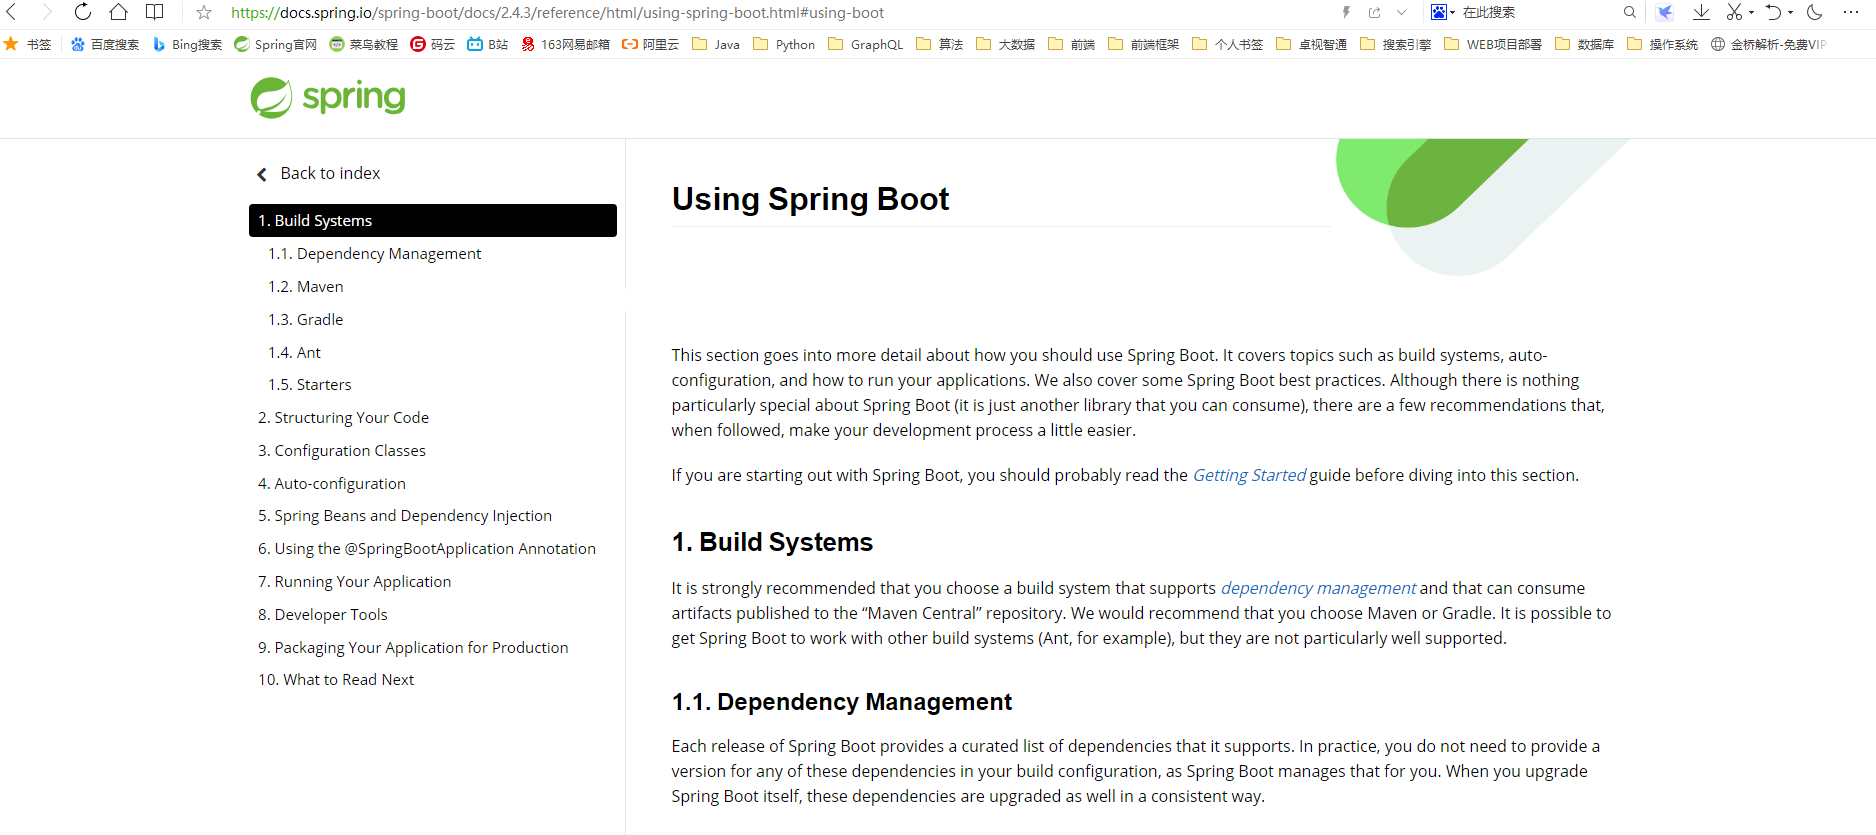Follow the dependency management inline link
1876x835 pixels.
(x=1318, y=588)
